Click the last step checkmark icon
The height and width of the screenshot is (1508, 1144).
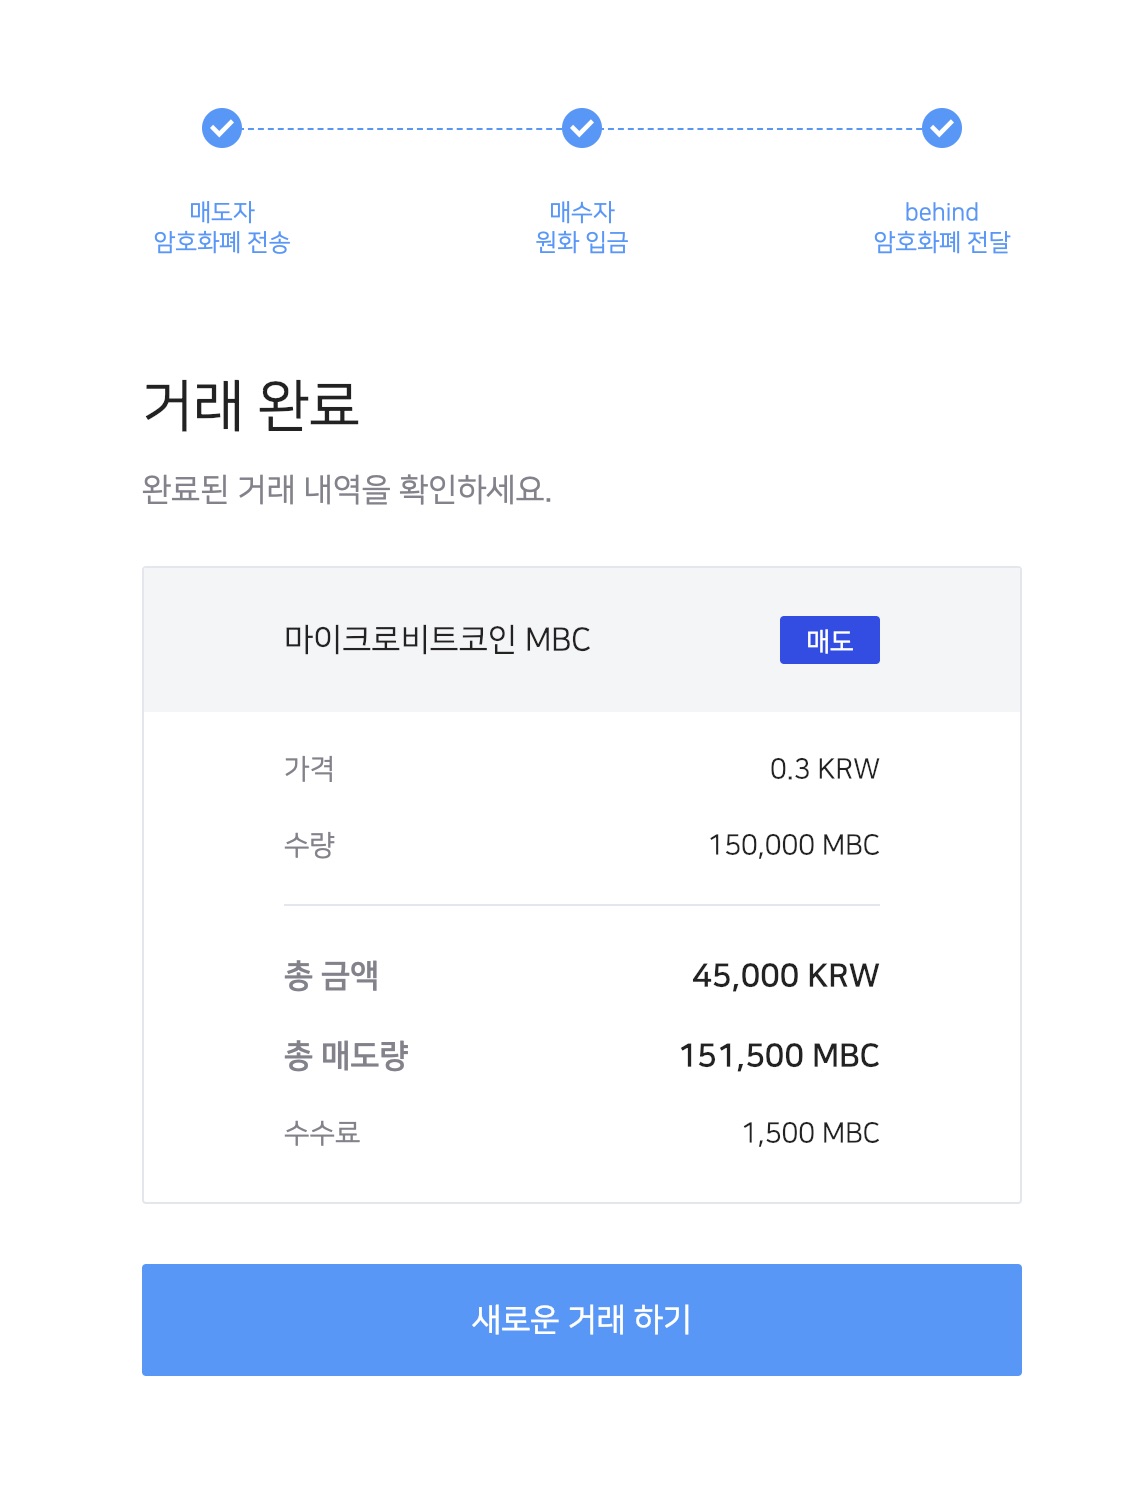(x=941, y=128)
